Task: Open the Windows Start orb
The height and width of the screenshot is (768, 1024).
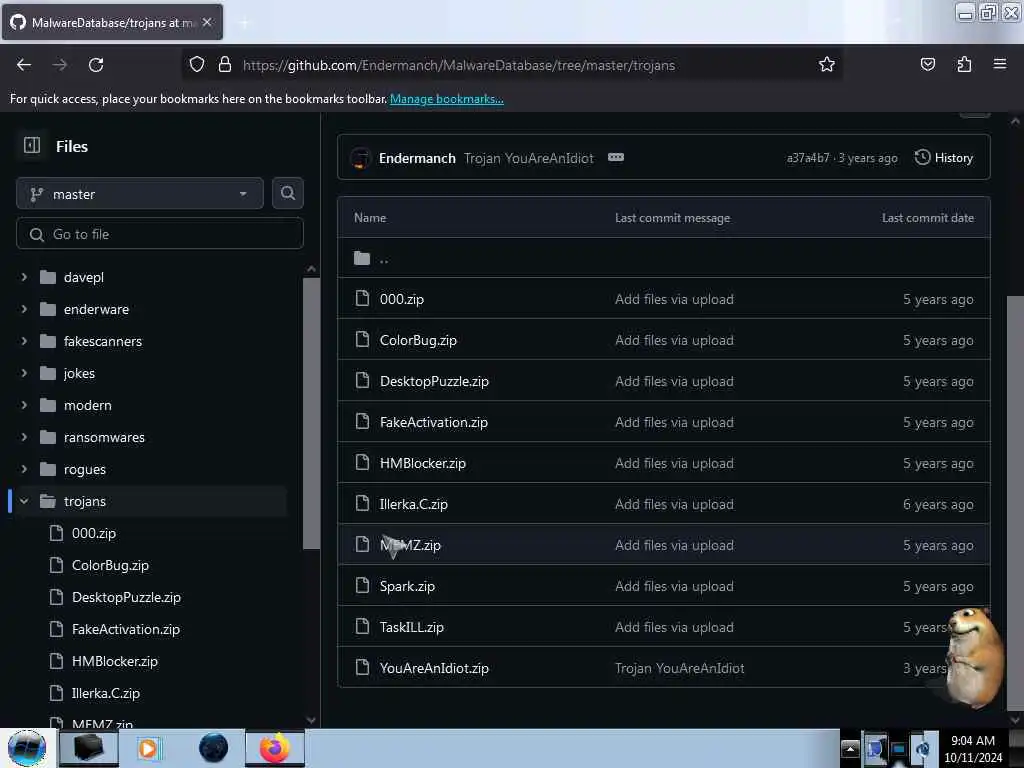Action: point(27,748)
